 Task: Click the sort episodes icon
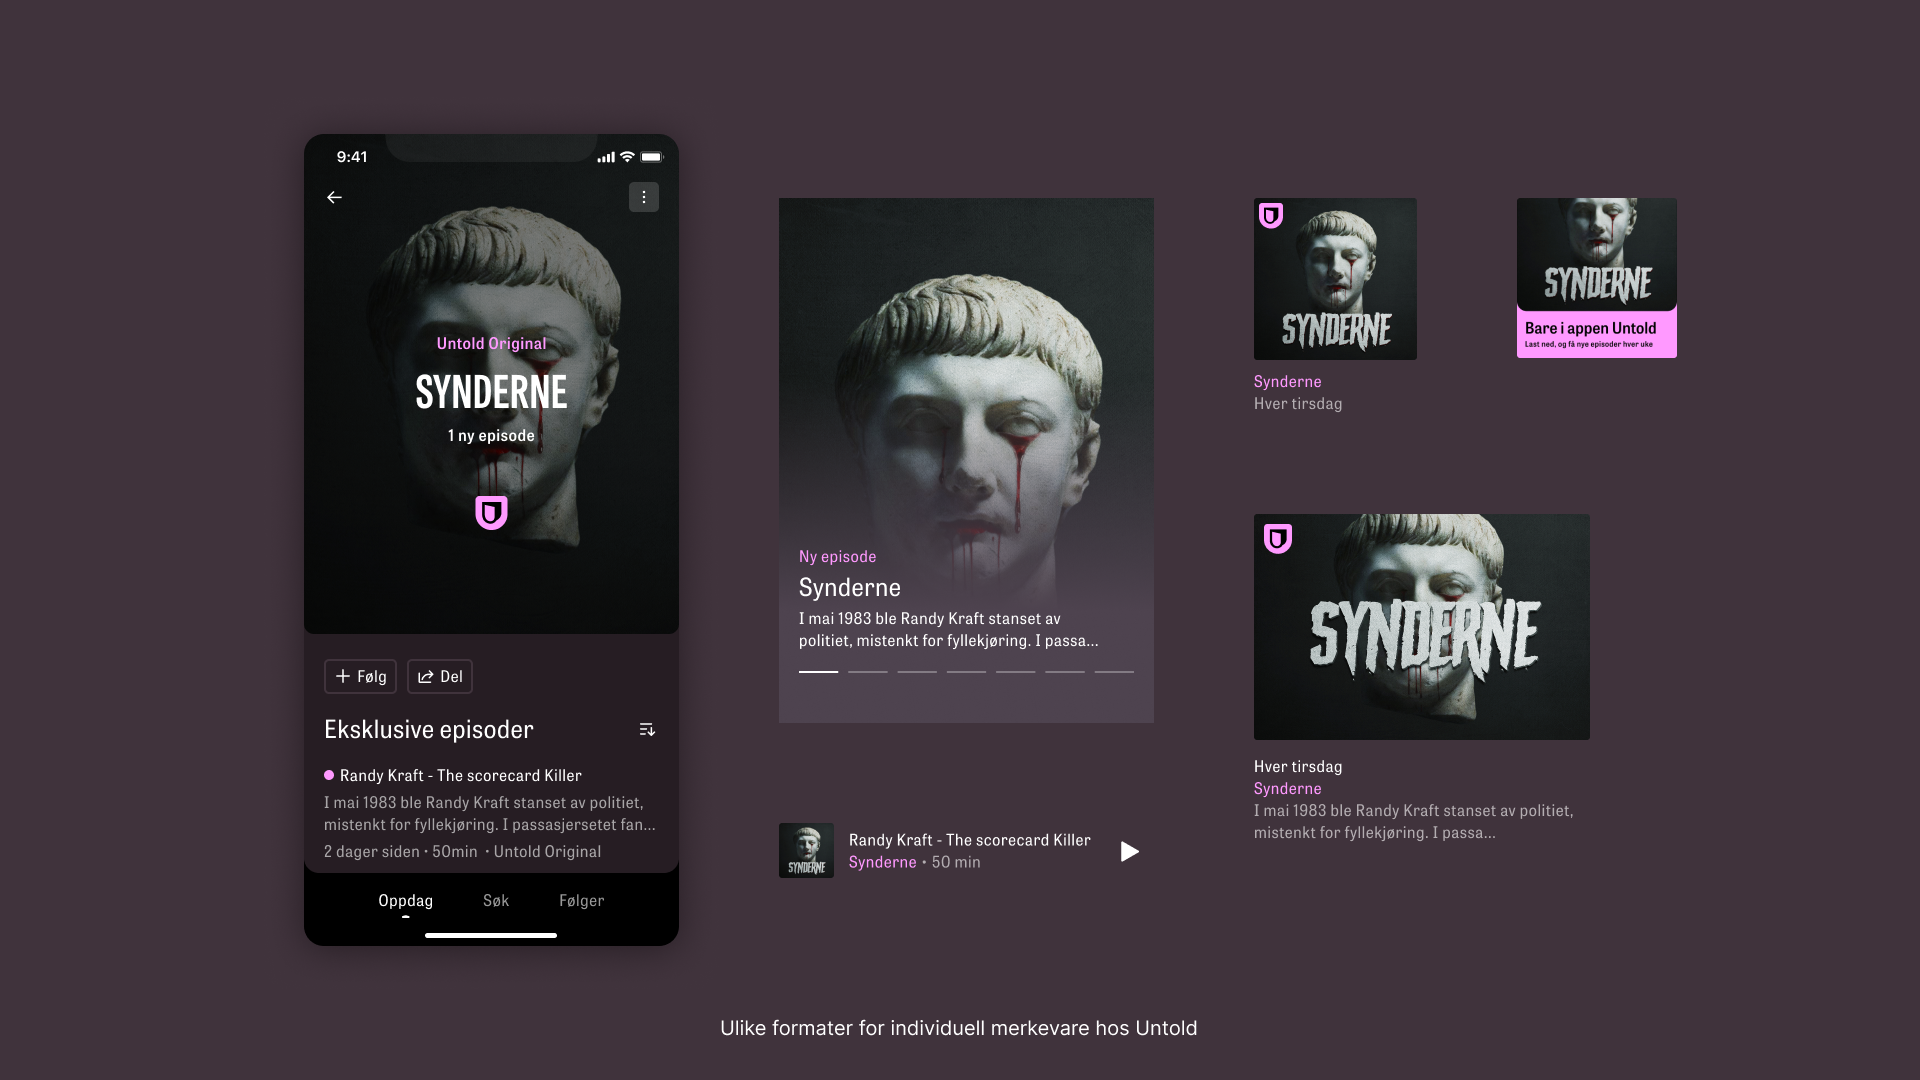[x=647, y=730]
